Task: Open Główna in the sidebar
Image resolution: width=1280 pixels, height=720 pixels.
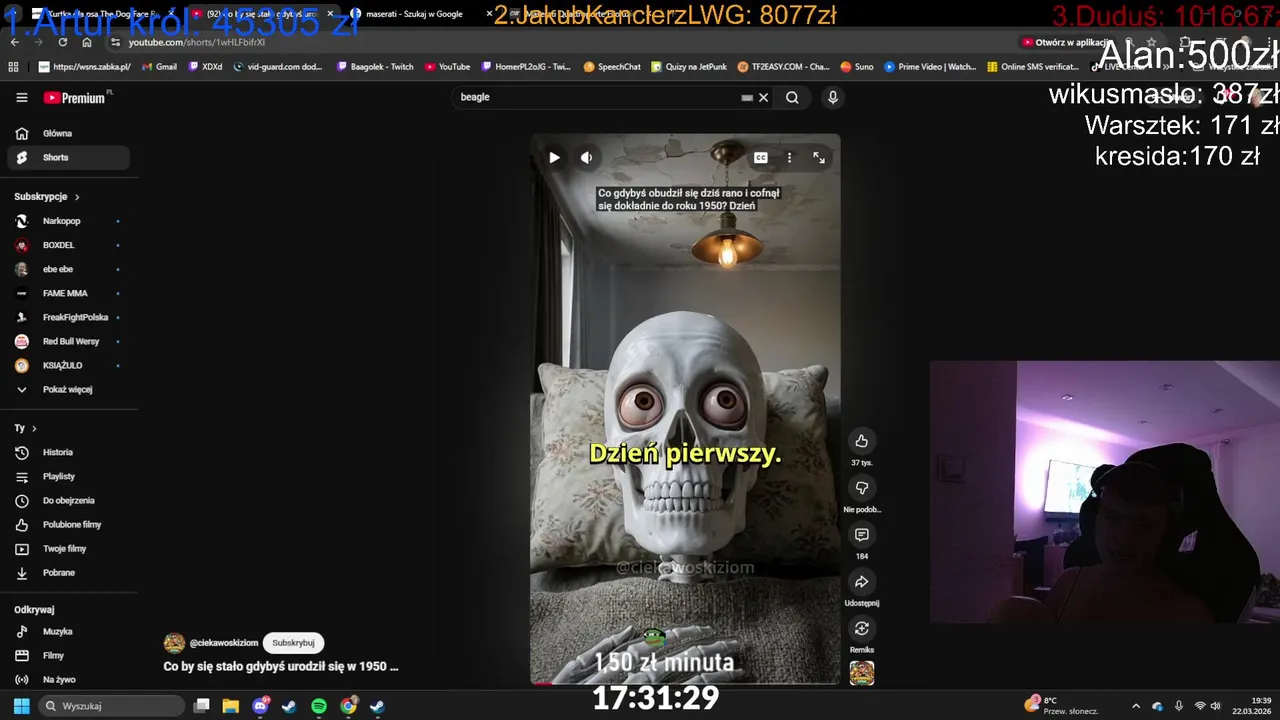Action: point(68,133)
